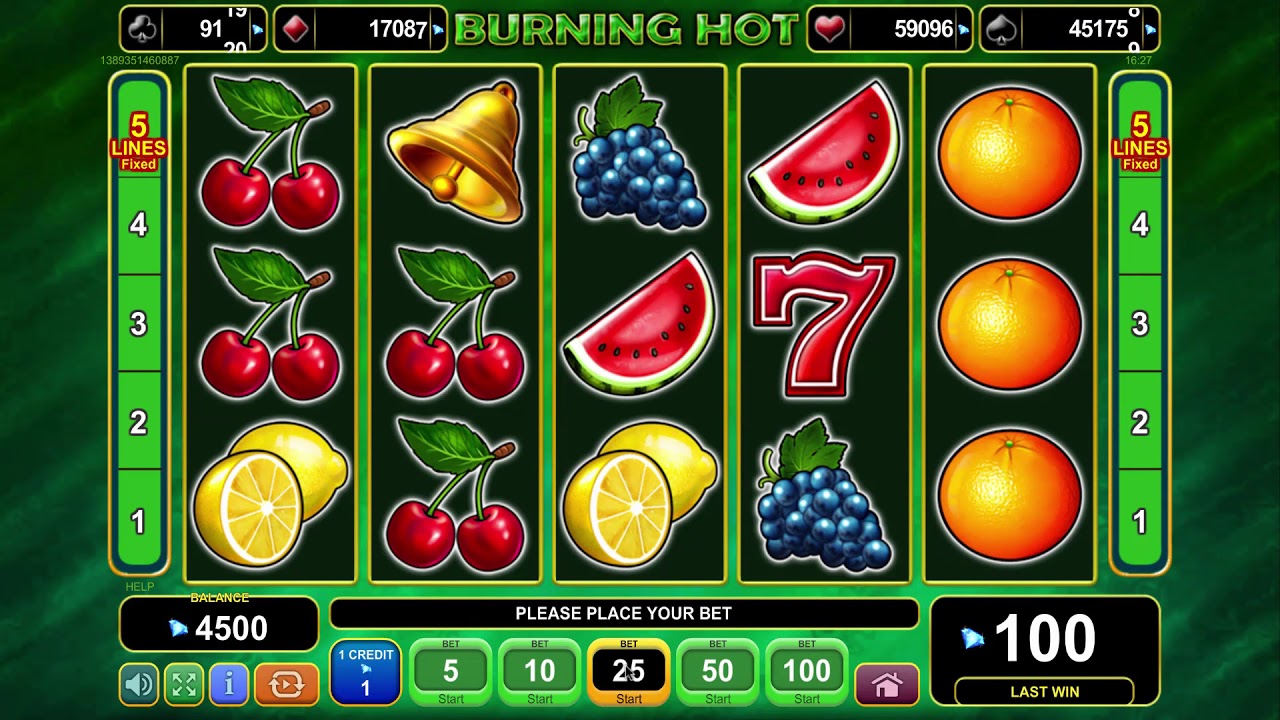Click the red seven symbol on reel four

point(824,324)
